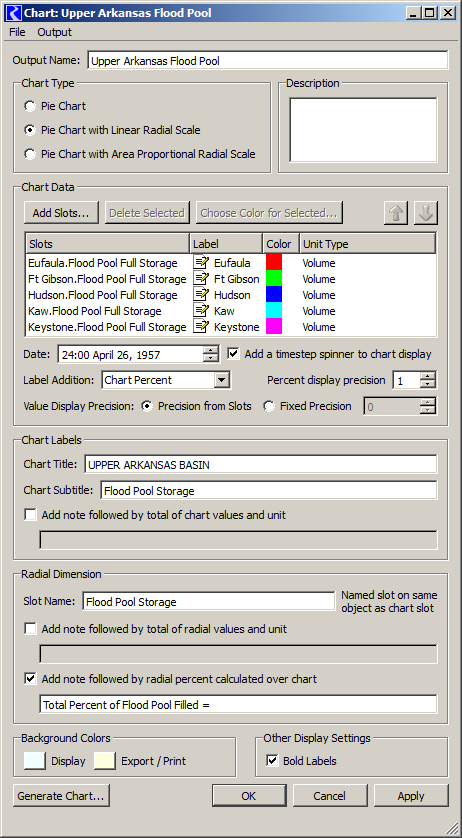Click the Generate Chart button
This screenshot has height=838, width=462.
pos(61,796)
